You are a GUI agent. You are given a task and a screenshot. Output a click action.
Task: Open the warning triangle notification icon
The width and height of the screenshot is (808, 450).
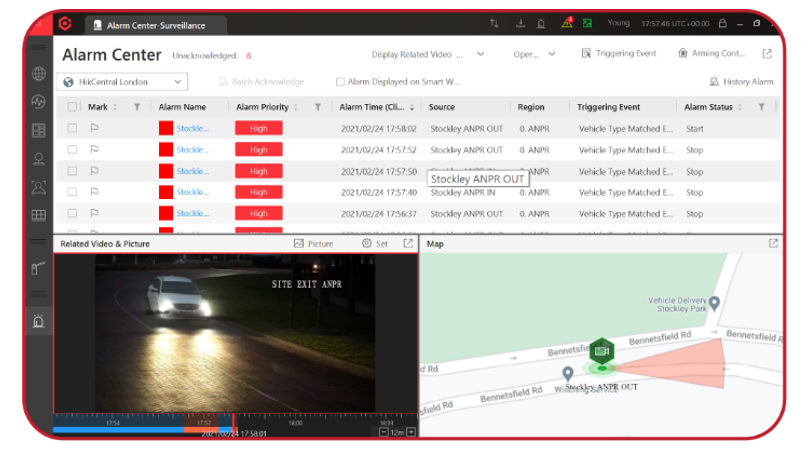567,23
